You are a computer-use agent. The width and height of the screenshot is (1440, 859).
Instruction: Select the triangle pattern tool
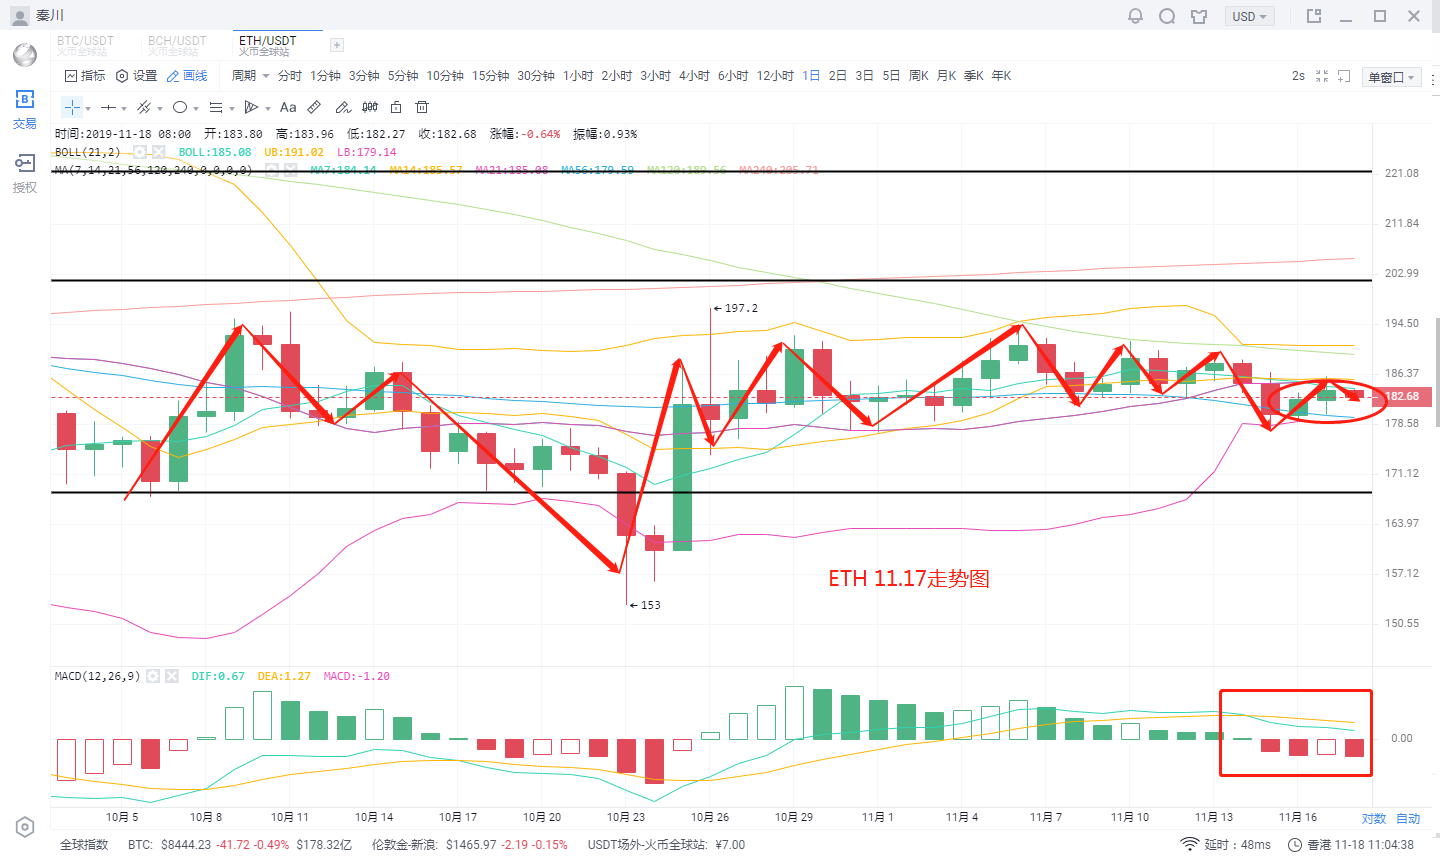click(x=251, y=107)
